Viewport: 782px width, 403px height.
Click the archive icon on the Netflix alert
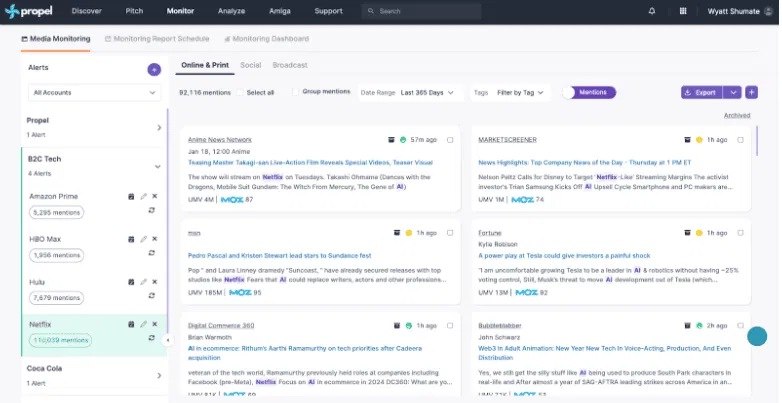coord(132,324)
